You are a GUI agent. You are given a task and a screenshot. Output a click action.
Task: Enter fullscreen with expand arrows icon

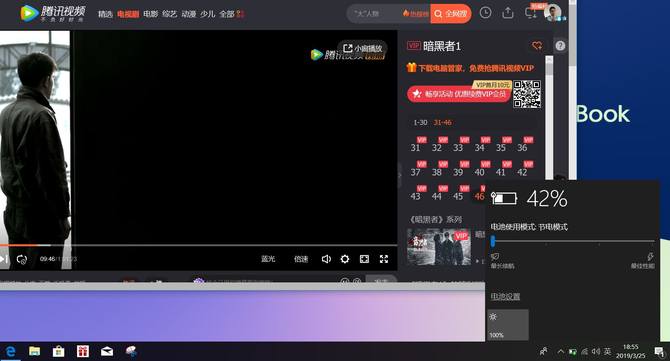[x=384, y=259]
